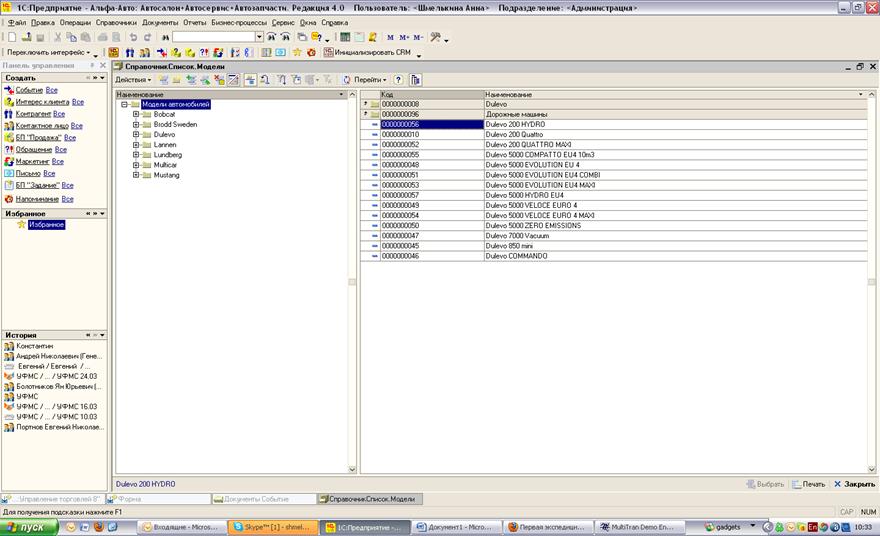Open the search field dropdown arrow
This screenshot has height=536, width=880.
click(x=259, y=37)
